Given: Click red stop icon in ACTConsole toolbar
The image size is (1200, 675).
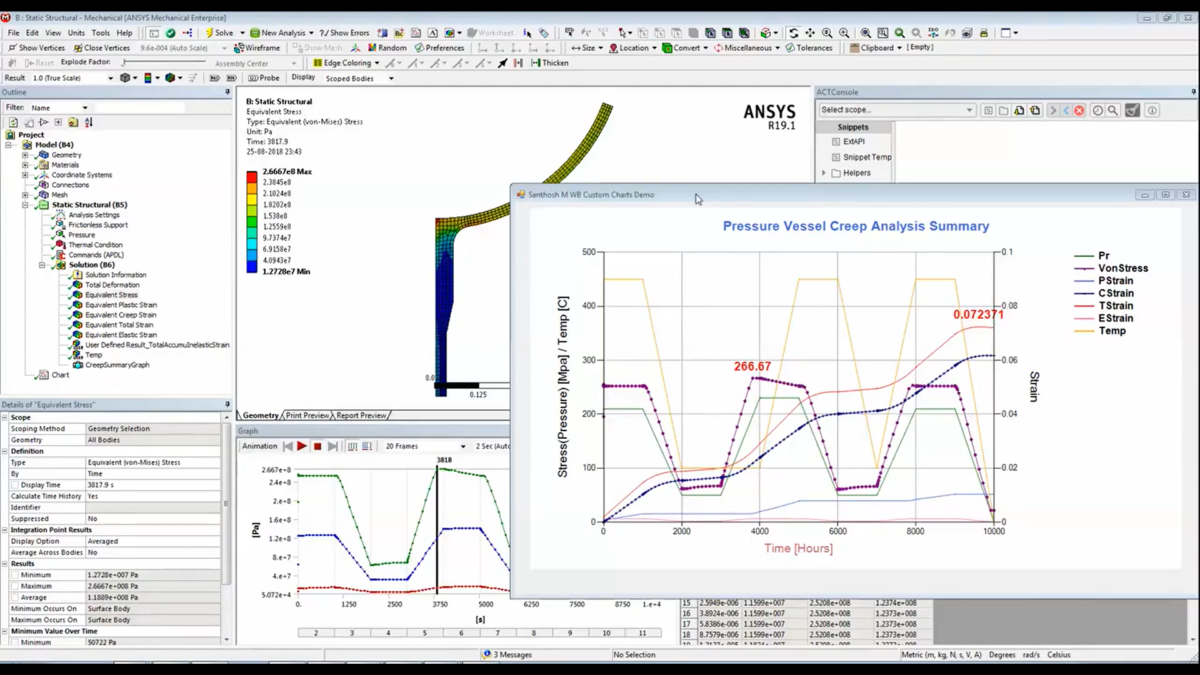Looking at the screenshot, I should [1079, 110].
